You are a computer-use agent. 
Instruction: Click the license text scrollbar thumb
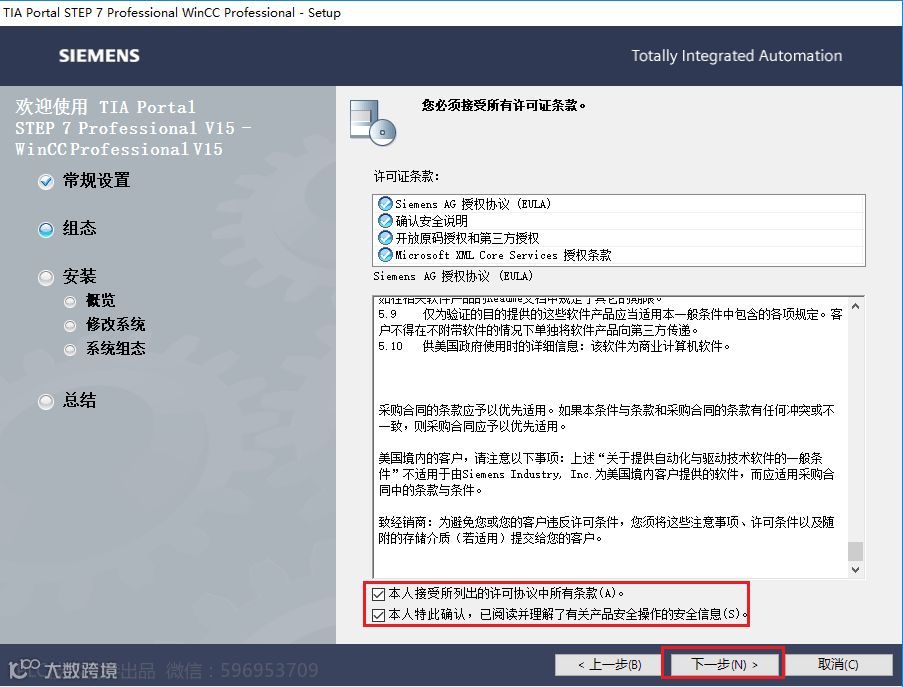pos(856,551)
